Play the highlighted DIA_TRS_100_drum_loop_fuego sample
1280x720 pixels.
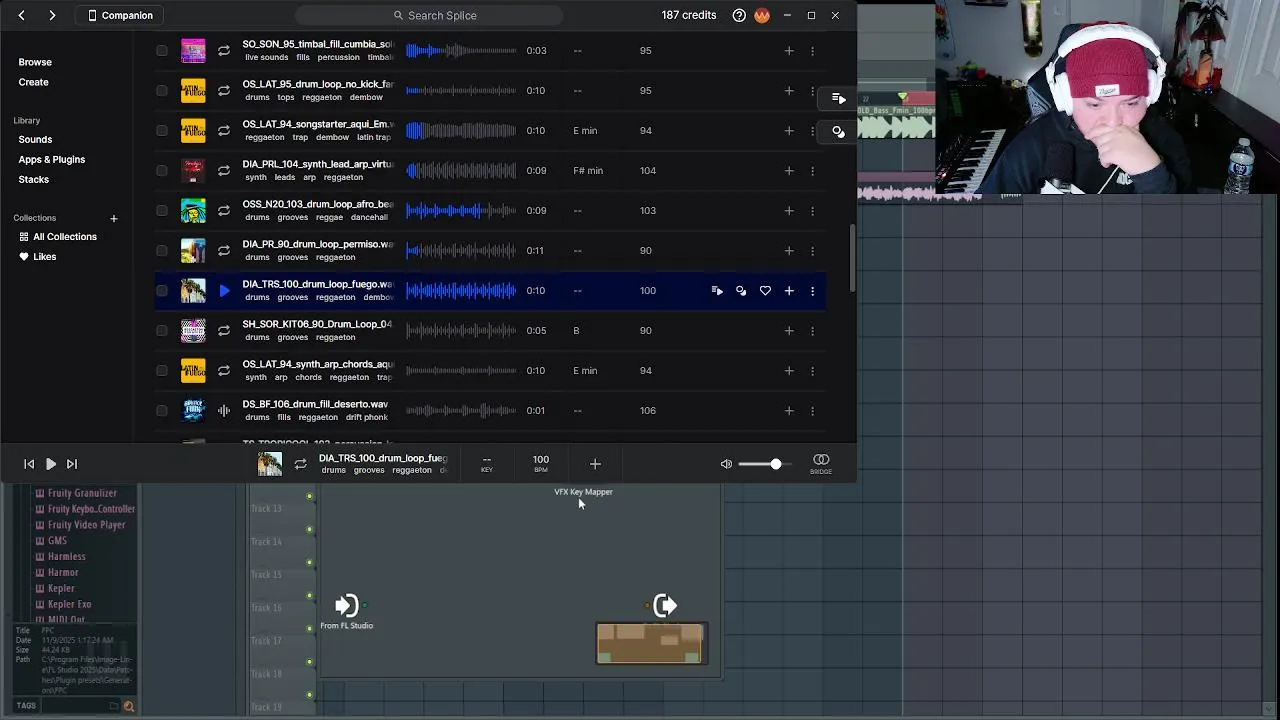pyautogui.click(x=224, y=290)
